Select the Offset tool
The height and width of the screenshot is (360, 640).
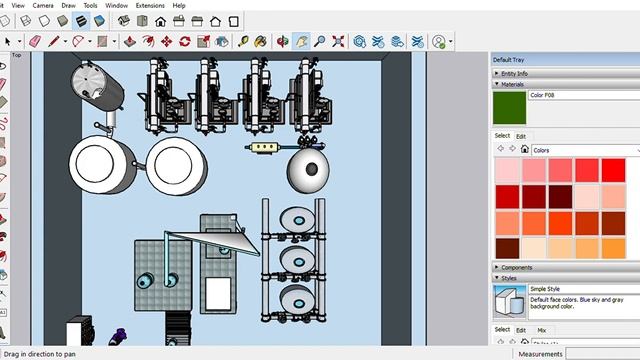(x=148, y=41)
